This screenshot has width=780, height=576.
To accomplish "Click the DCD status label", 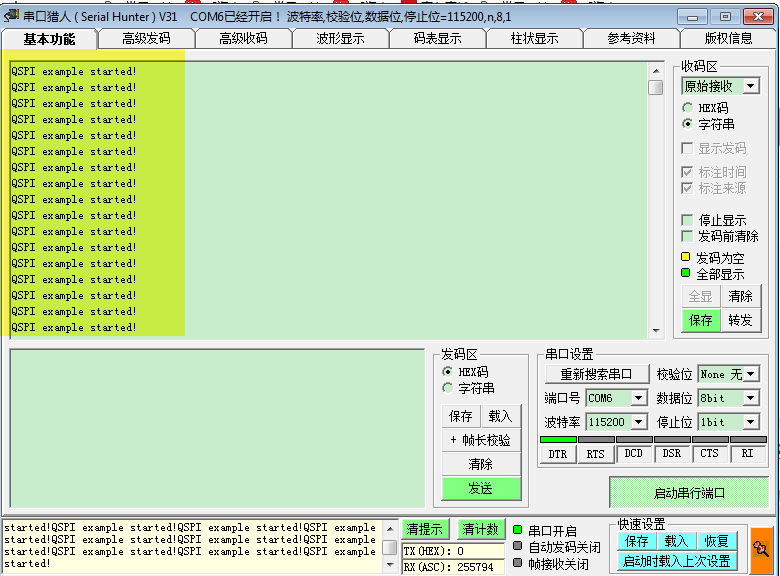I will pyautogui.click(x=634, y=453).
